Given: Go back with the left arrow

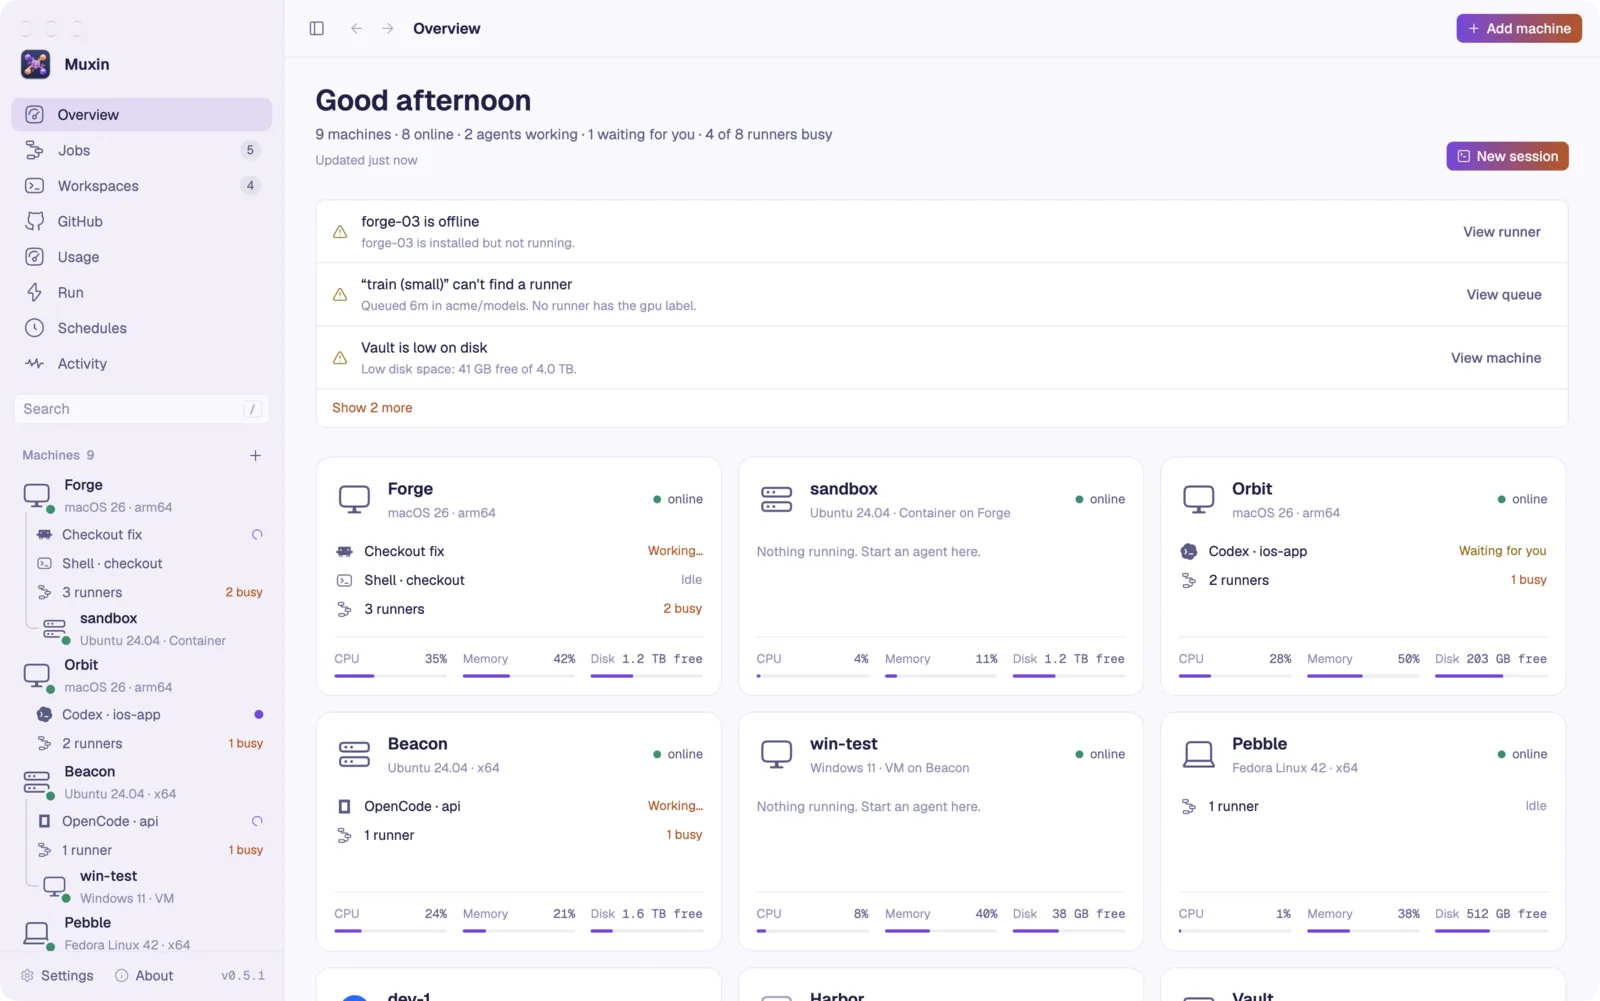Looking at the screenshot, I should (356, 28).
